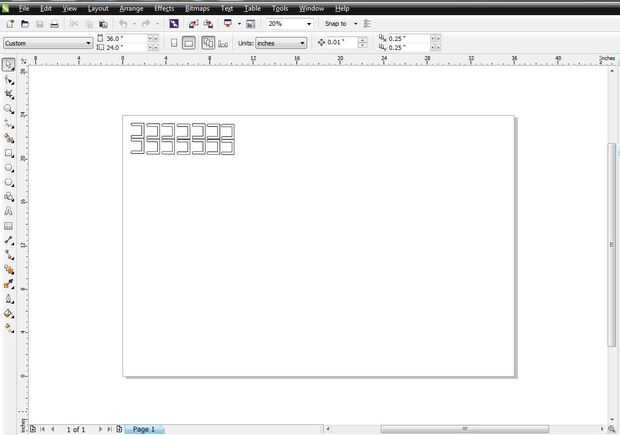Open the Units inches dropdown

(281, 43)
